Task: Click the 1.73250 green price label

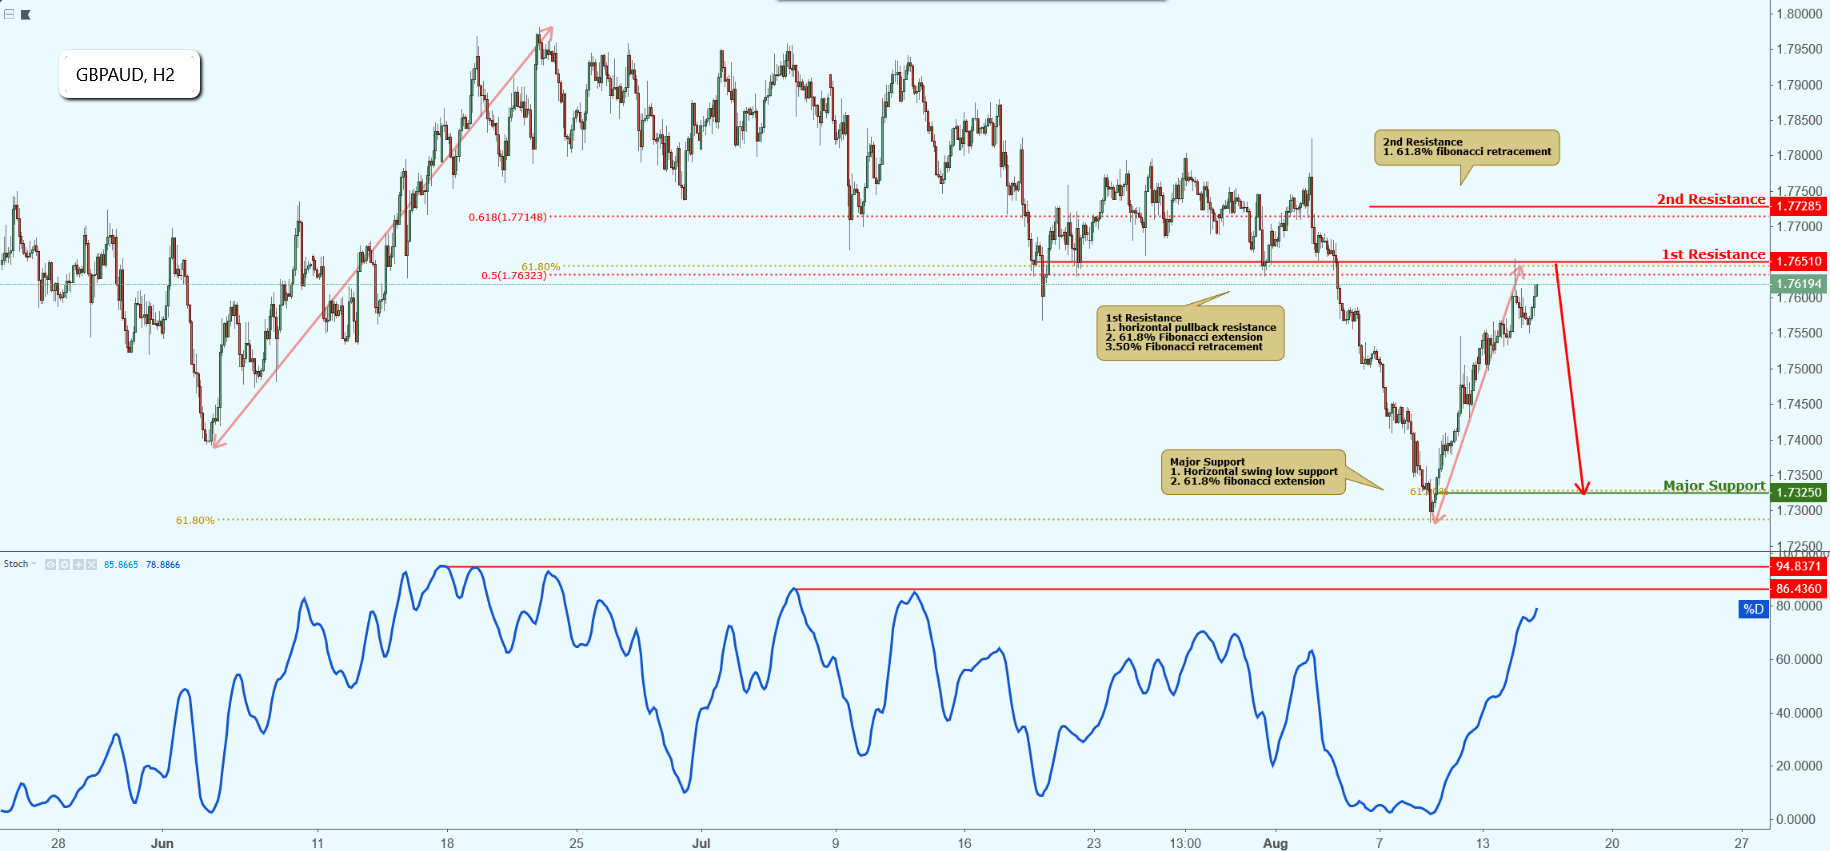Action: click(x=1799, y=492)
